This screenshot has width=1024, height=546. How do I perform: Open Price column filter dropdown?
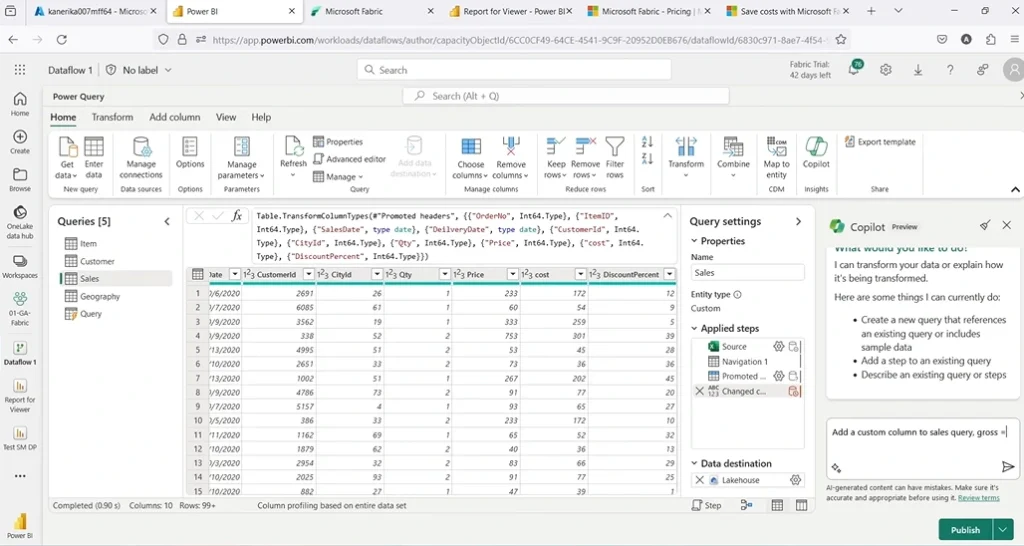513,274
